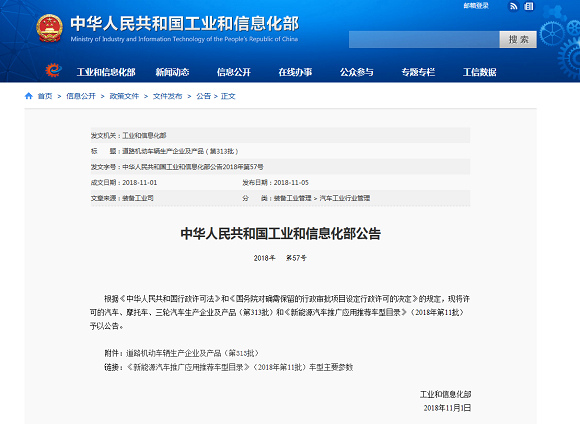580x424 pixels.
Task: Click the document number 2018年第57号 row
Action: coord(280,167)
